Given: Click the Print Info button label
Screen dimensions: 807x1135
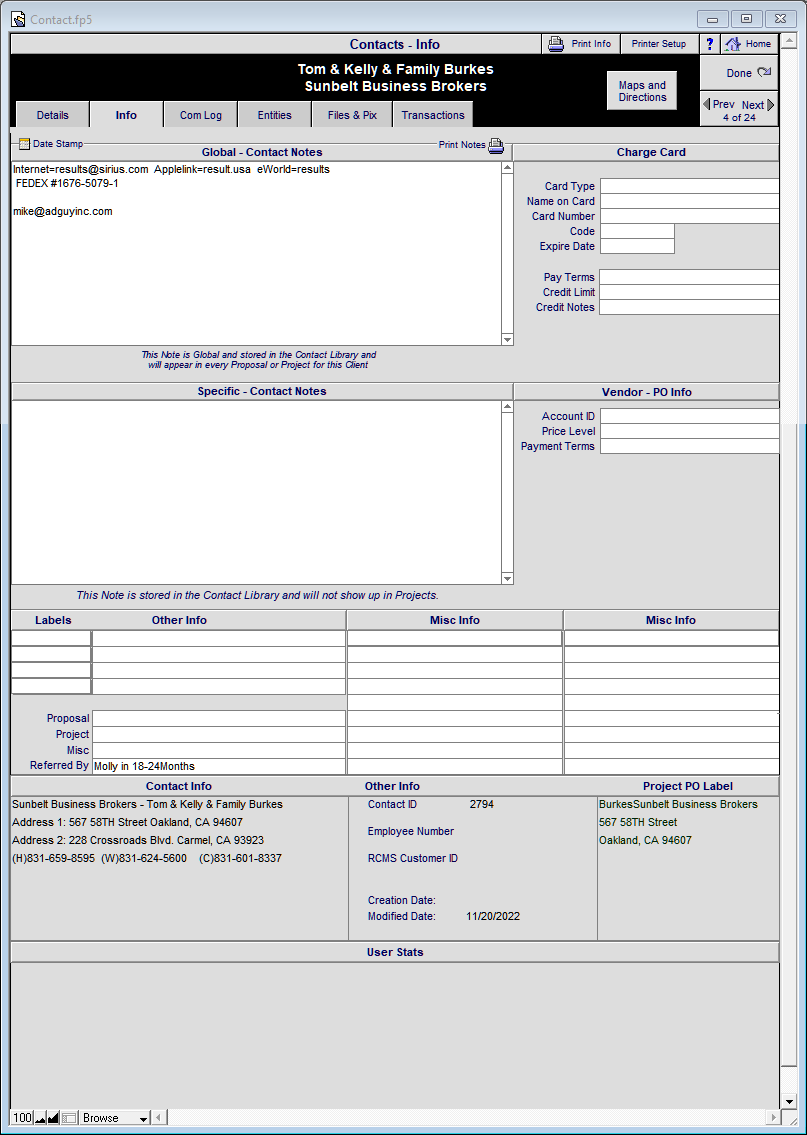Looking at the screenshot, I should [591, 43].
